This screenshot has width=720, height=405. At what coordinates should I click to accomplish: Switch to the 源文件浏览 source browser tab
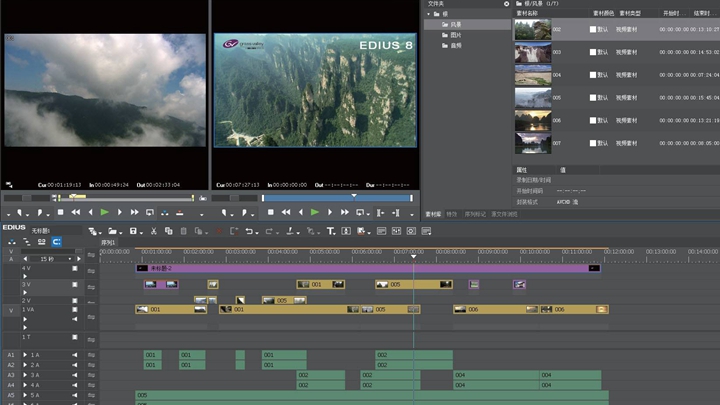click(504, 214)
